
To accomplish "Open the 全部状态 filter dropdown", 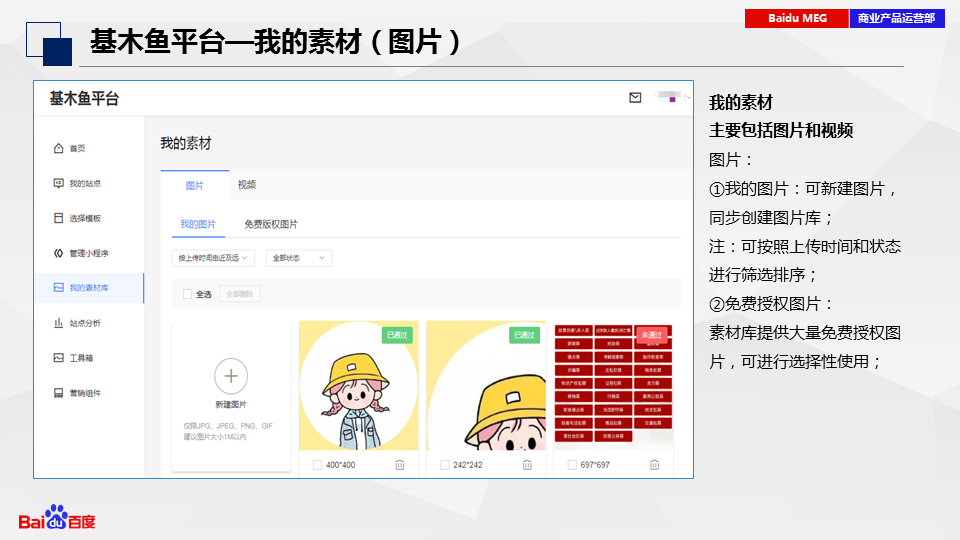I will coord(299,258).
